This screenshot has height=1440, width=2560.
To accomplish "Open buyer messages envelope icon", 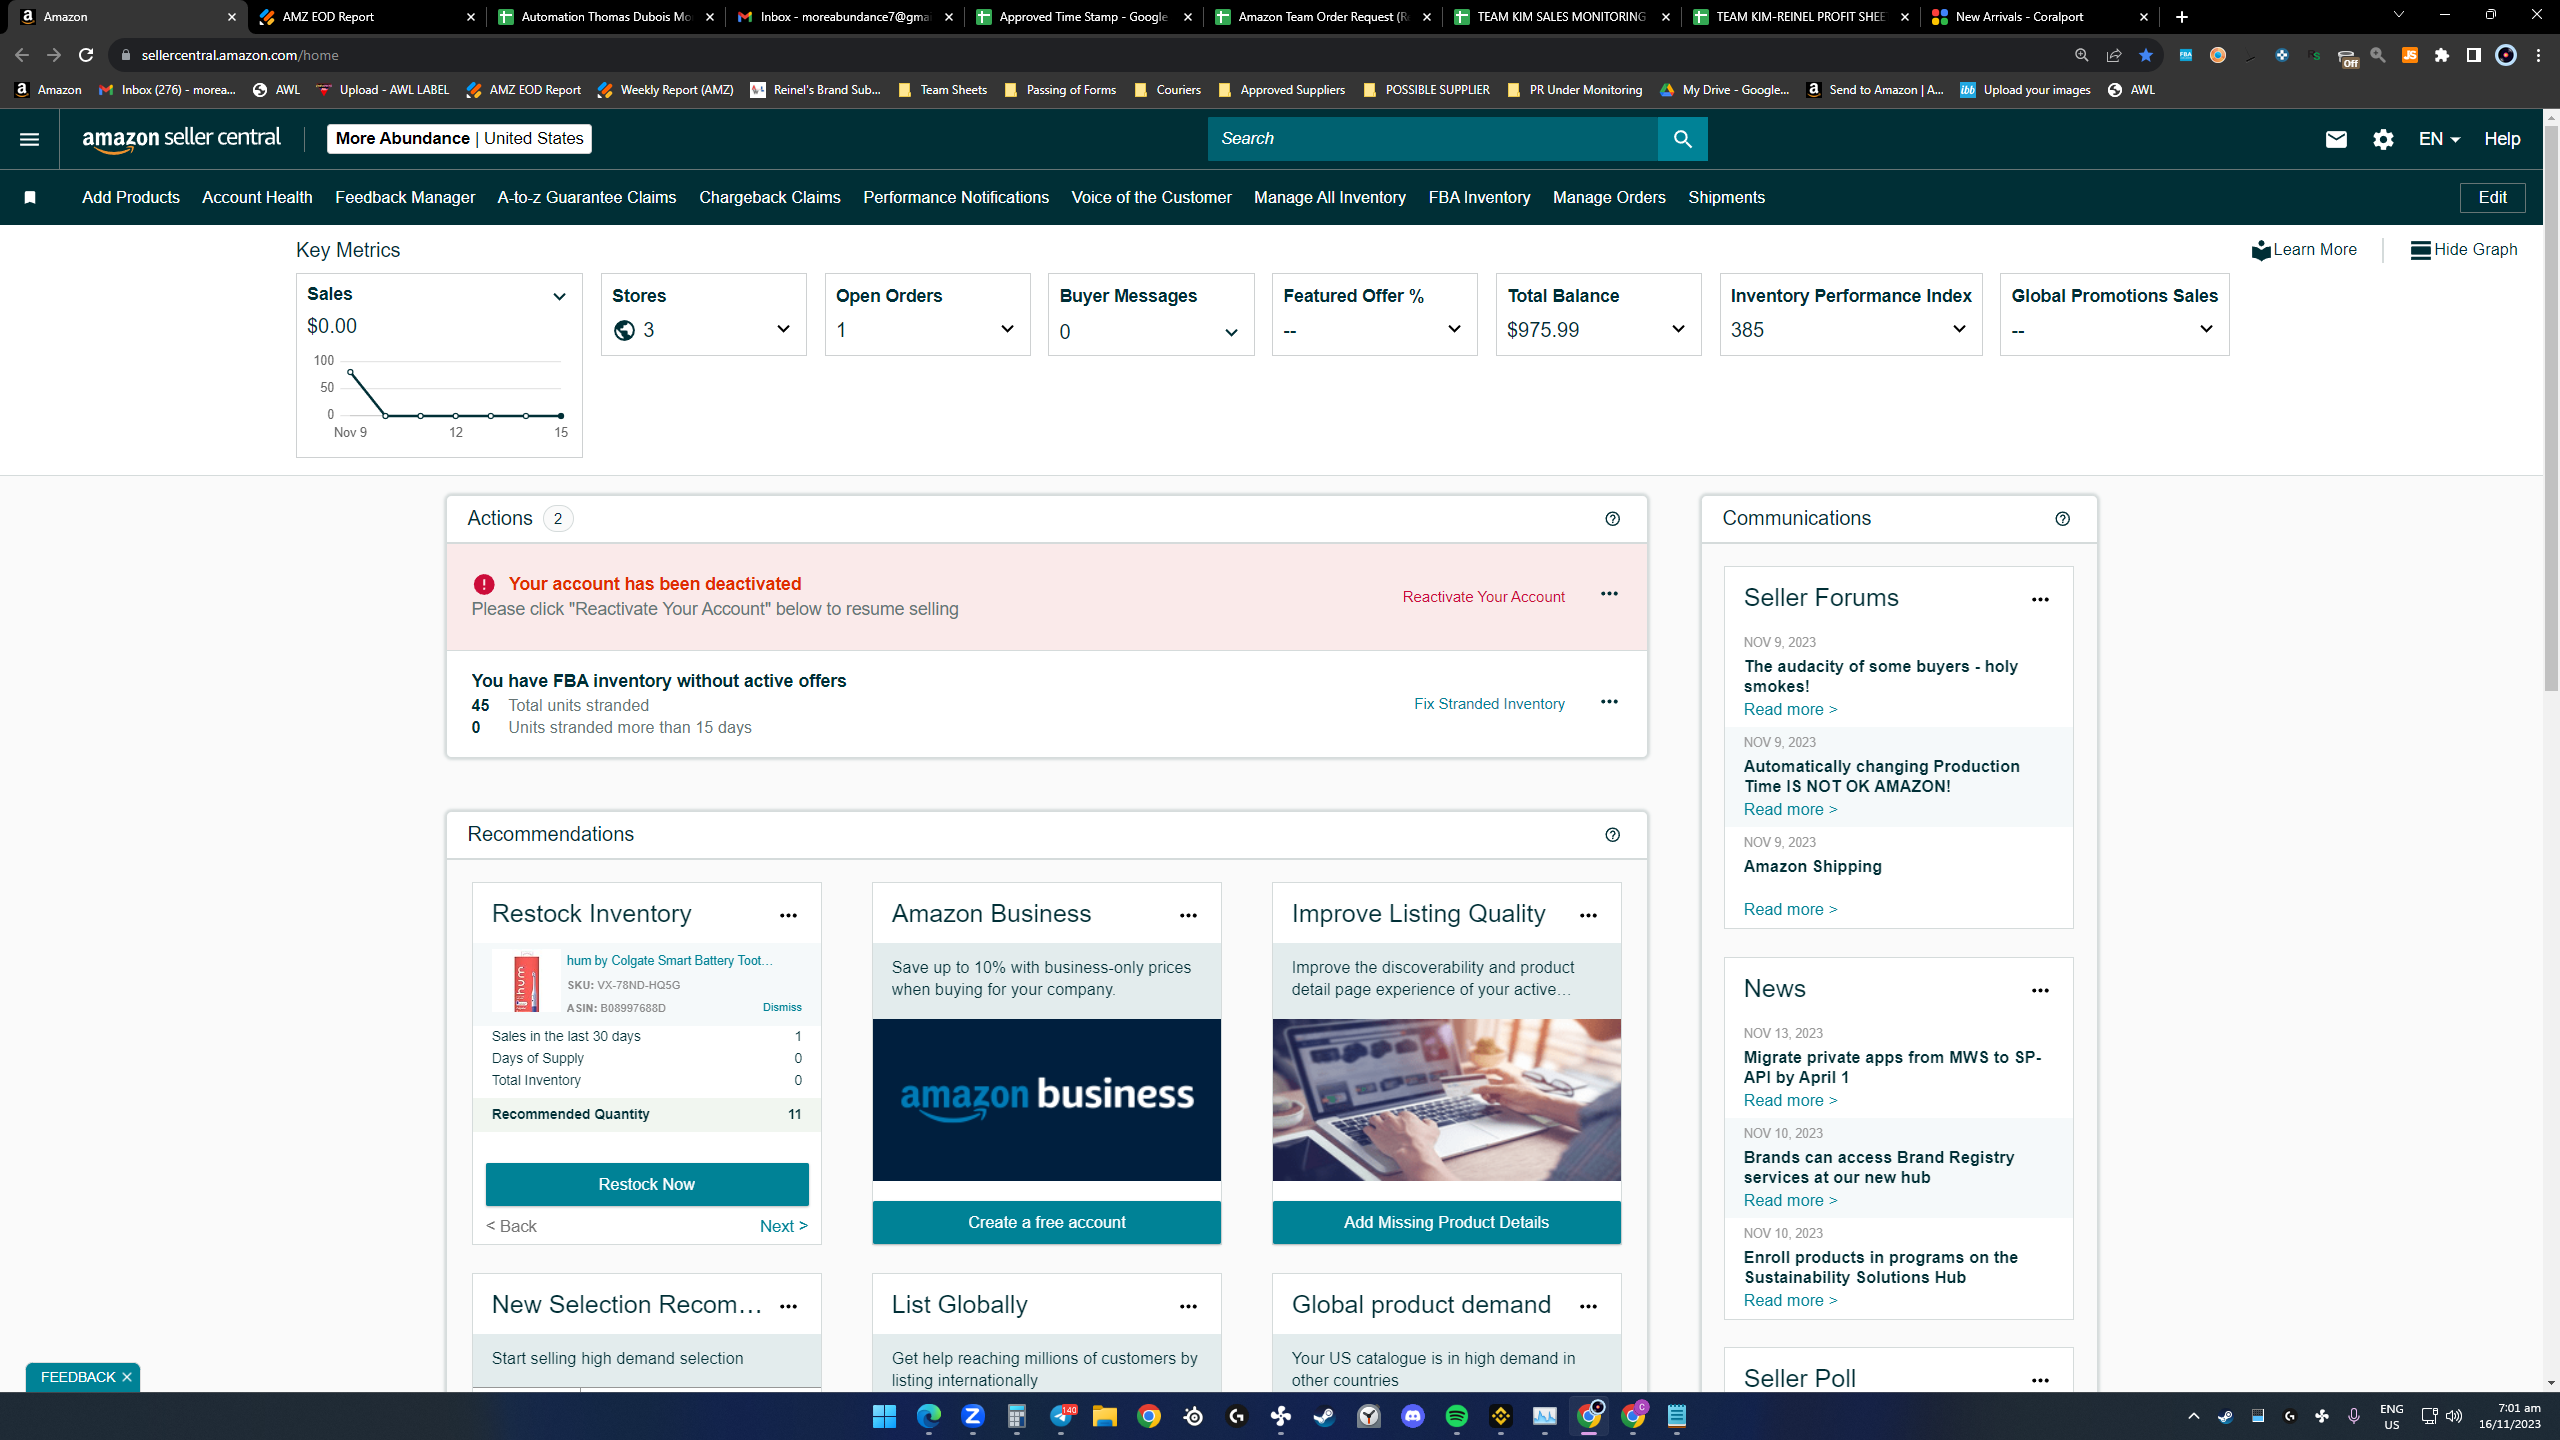I will (2336, 139).
